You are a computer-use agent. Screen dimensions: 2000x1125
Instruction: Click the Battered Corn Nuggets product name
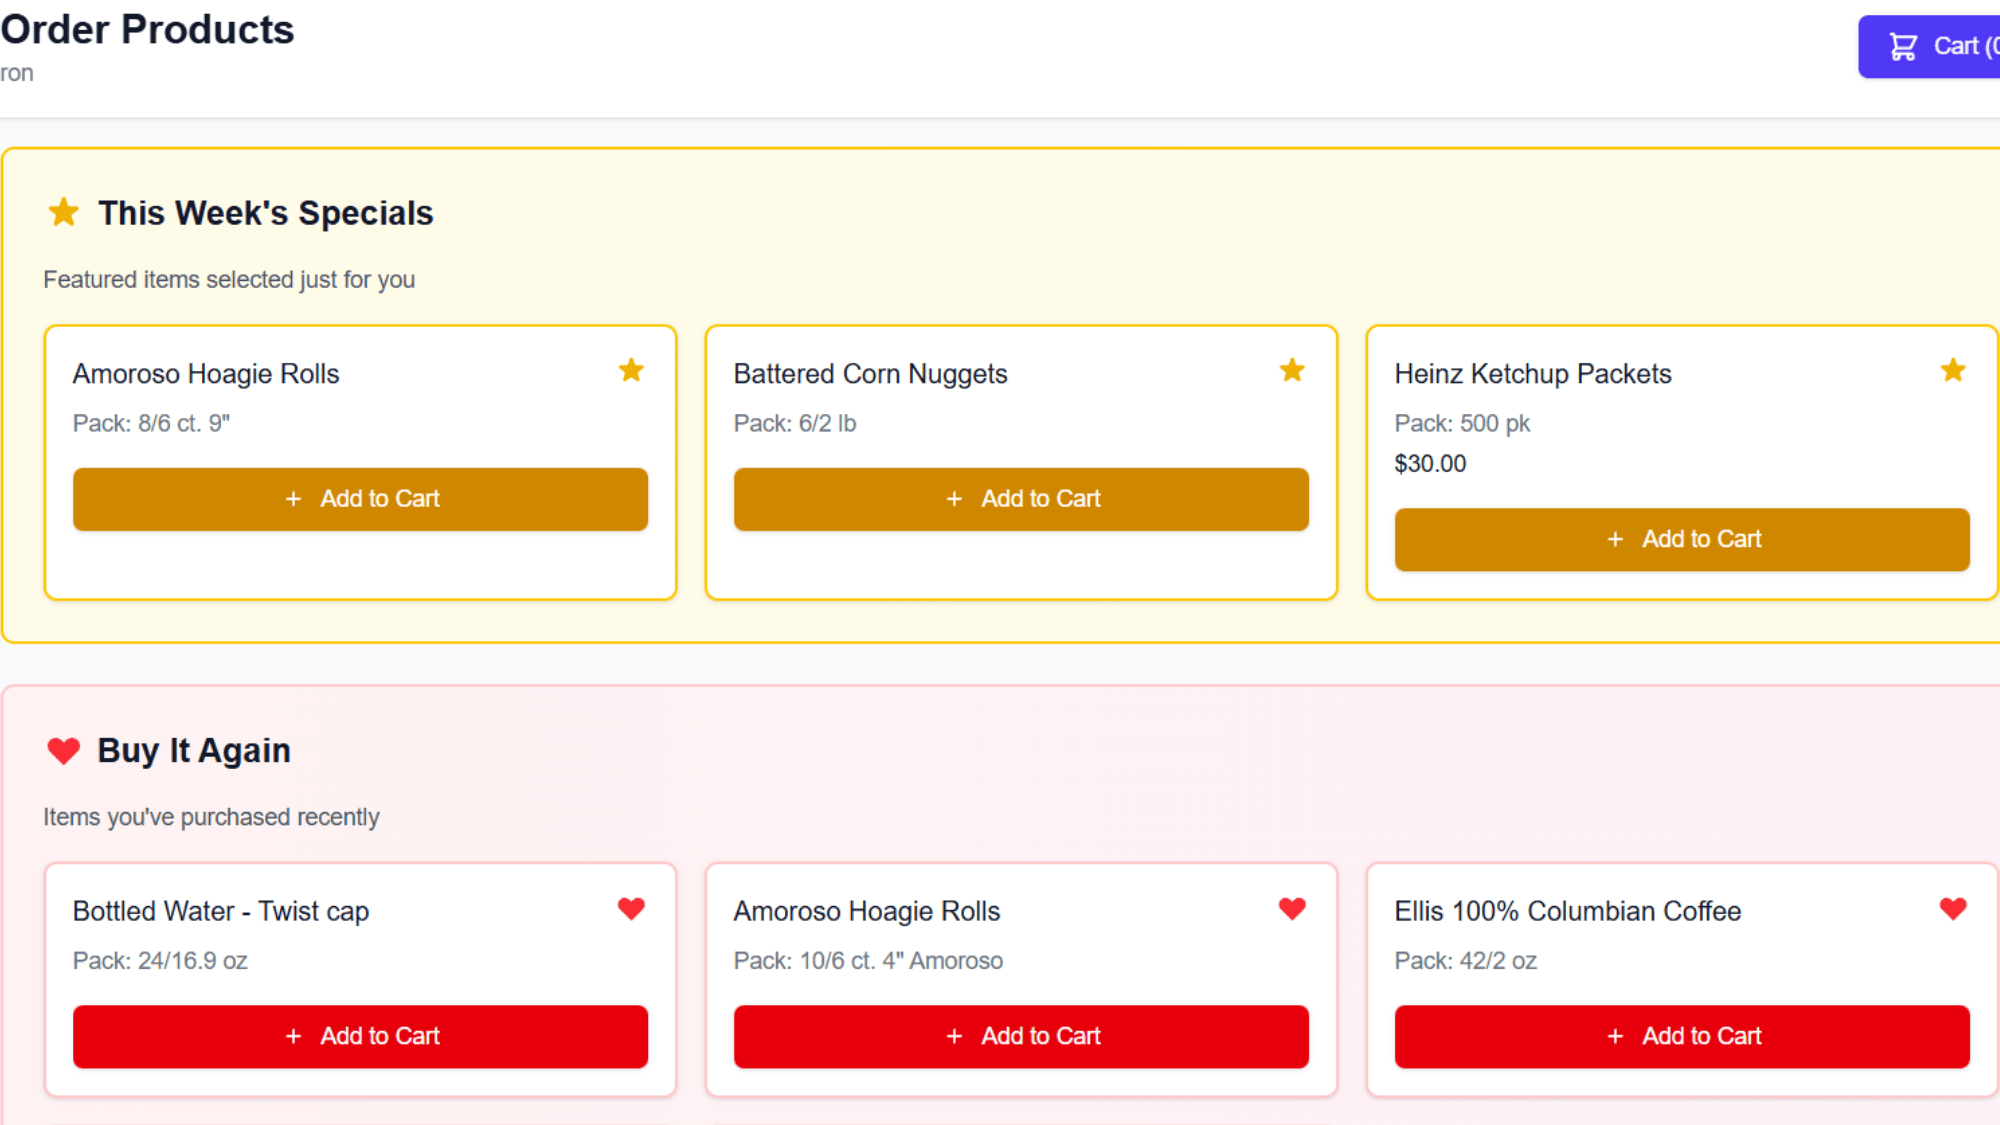click(870, 374)
